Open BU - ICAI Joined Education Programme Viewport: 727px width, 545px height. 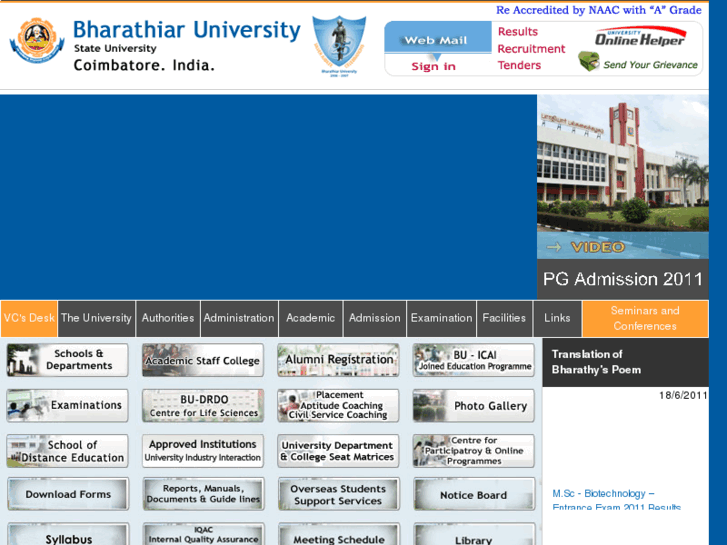pos(473,359)
